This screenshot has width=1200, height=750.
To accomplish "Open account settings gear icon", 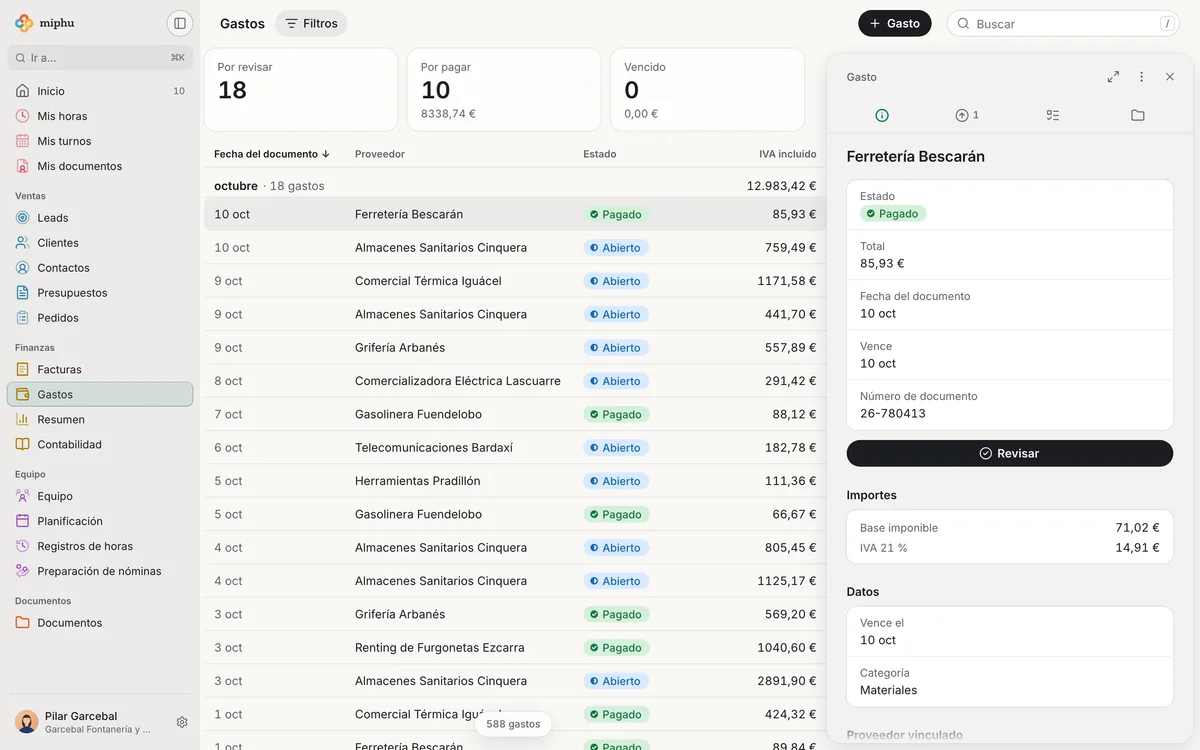I will pos(182,722).
